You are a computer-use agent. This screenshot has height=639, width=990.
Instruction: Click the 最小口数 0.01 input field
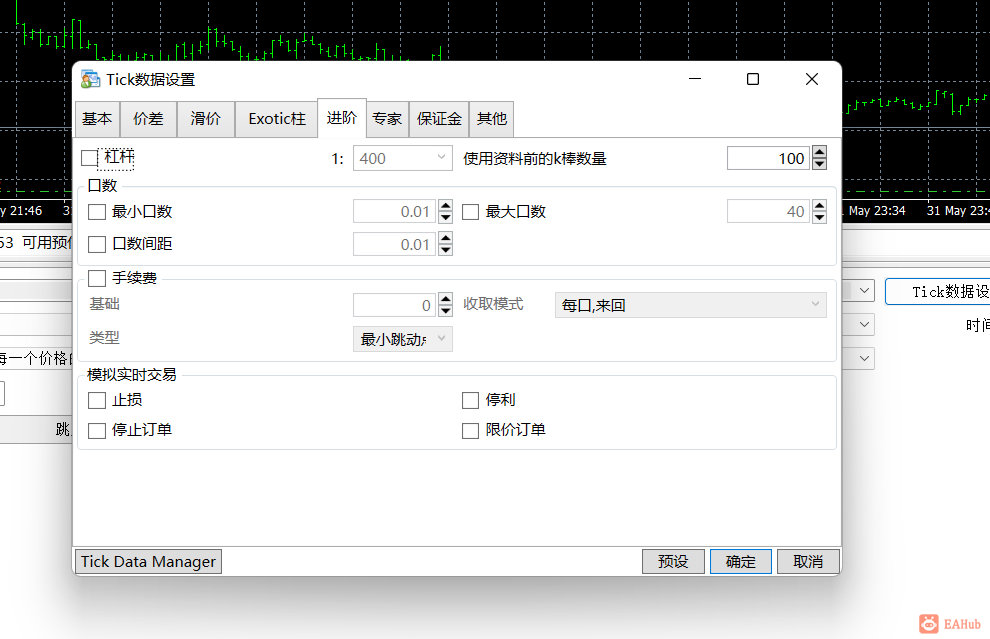395,212
